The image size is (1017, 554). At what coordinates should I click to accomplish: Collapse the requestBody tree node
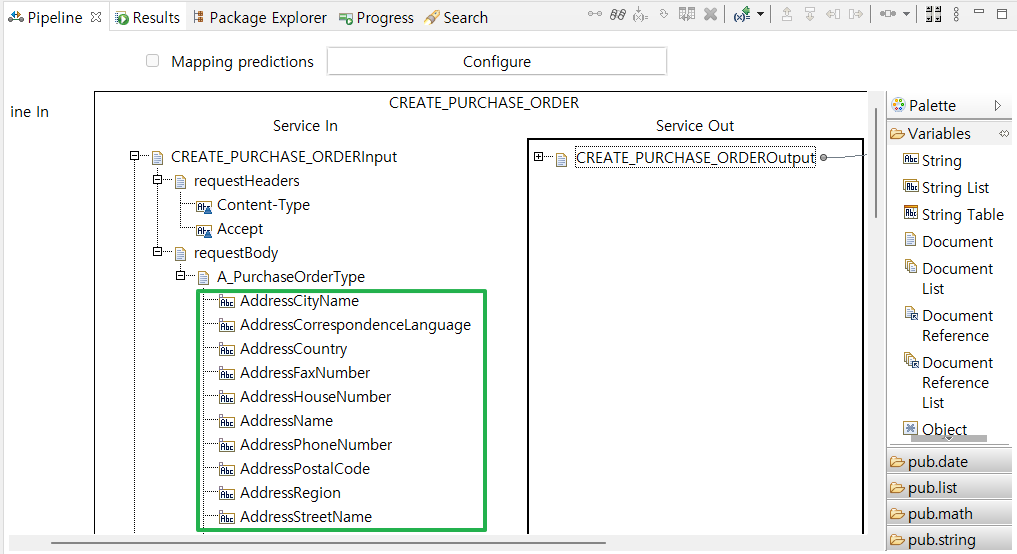pos(157,253)
